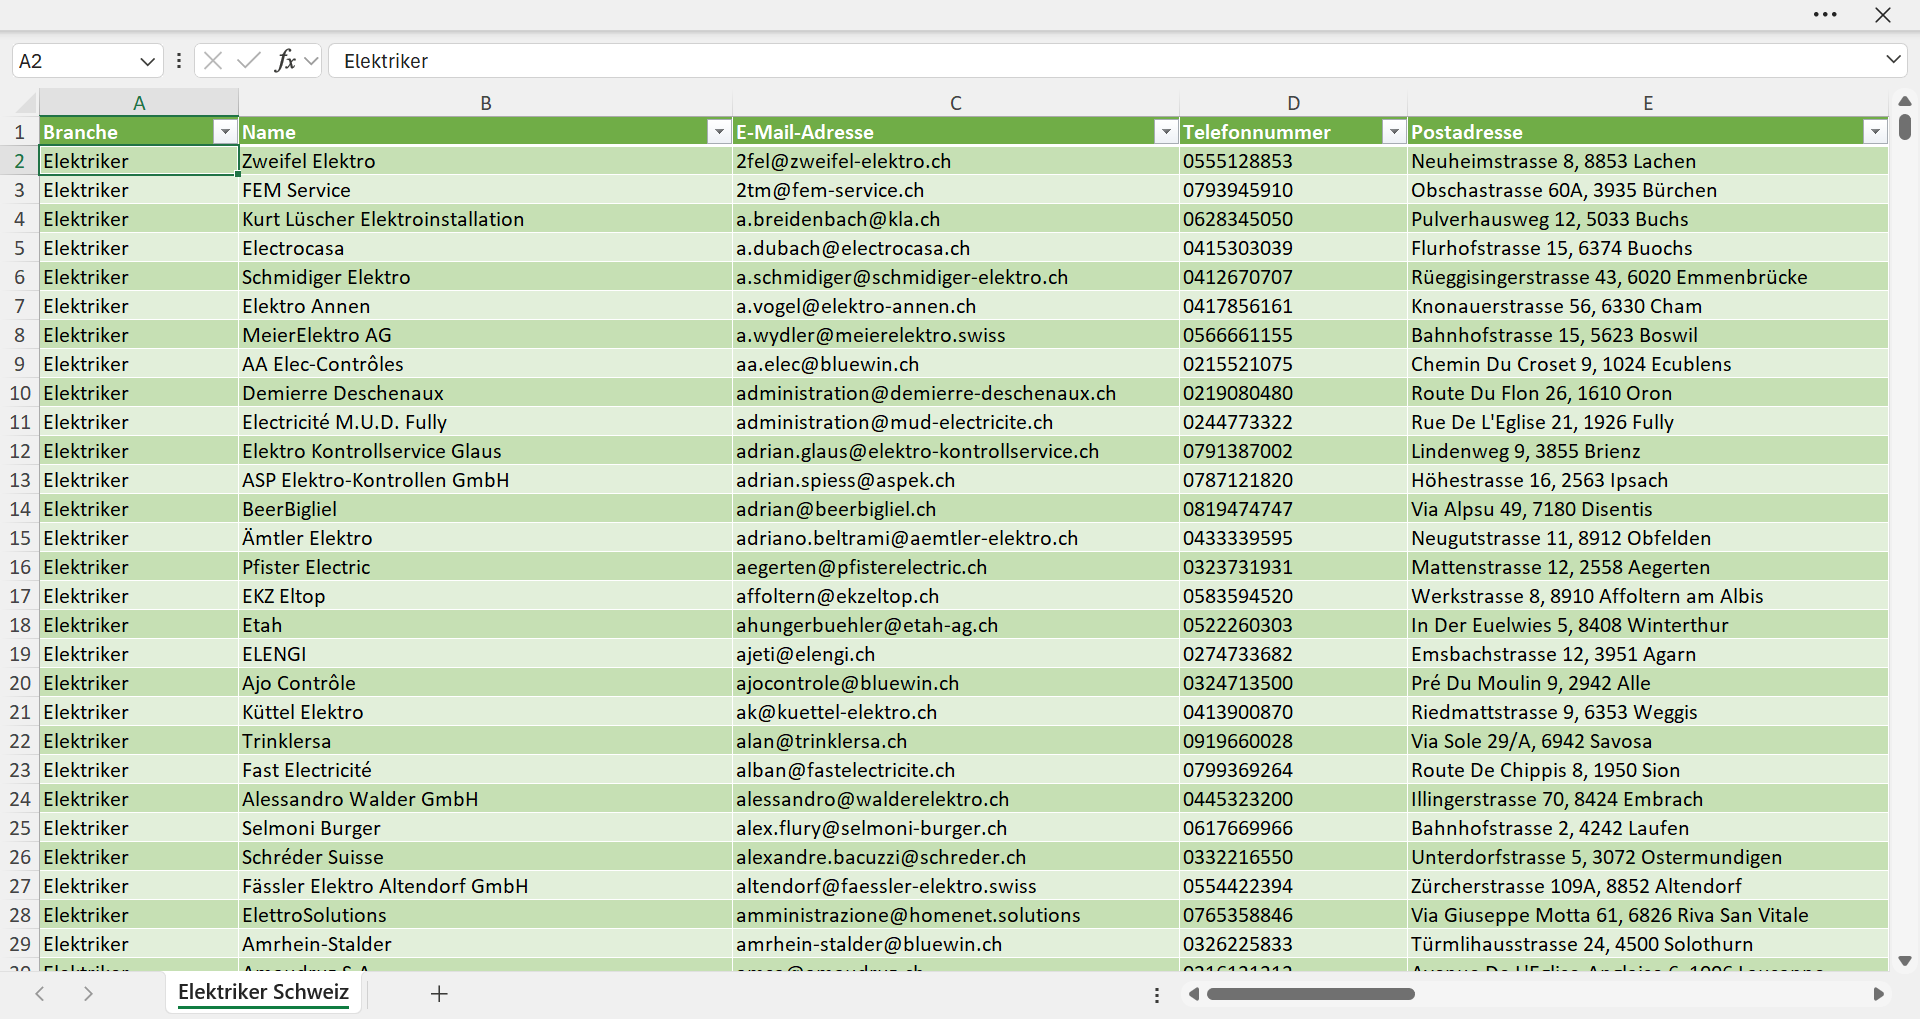
Task: Open the Branche column filter dropdown
Action: 225,132
